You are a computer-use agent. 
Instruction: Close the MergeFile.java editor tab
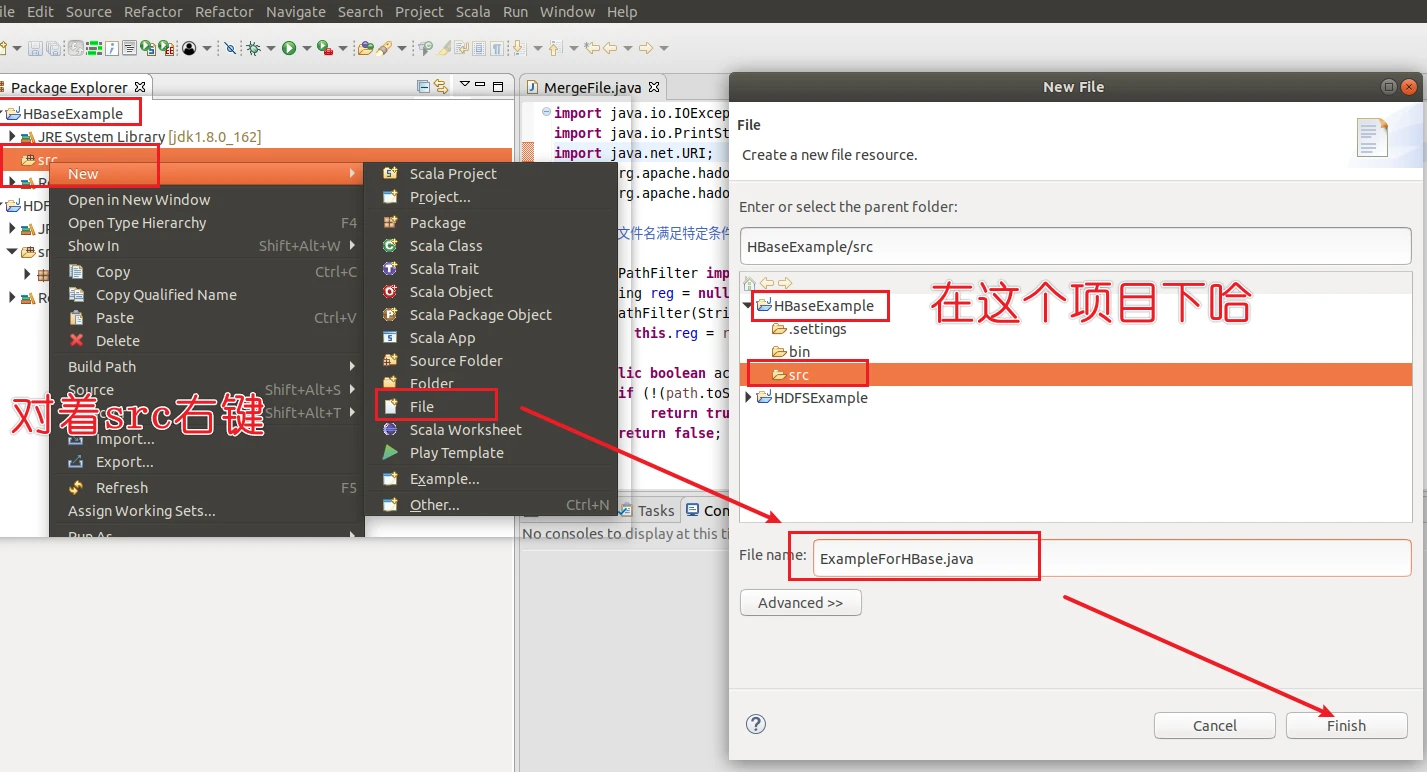point(654,88)
